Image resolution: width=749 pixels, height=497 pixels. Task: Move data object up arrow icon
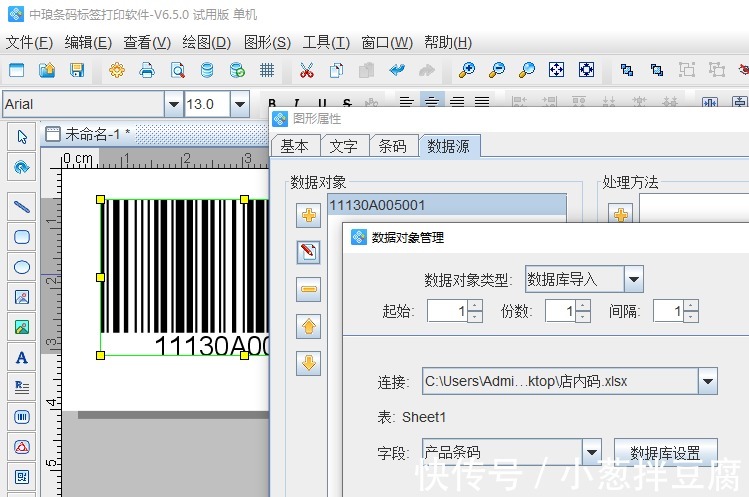point(309,327)
